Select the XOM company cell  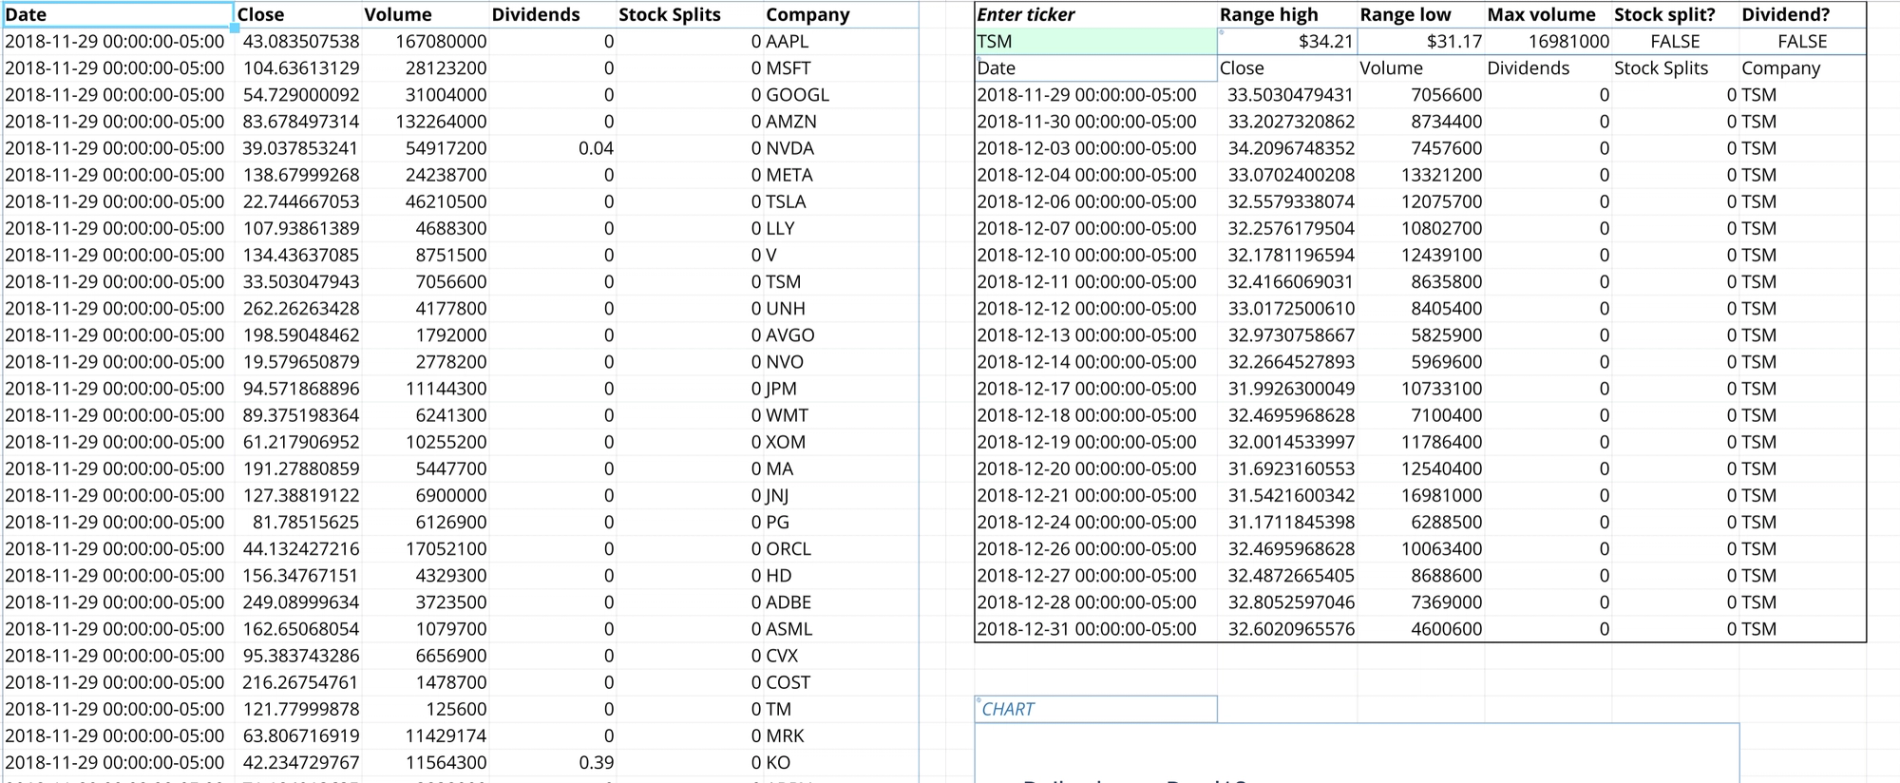coord(840,442)
